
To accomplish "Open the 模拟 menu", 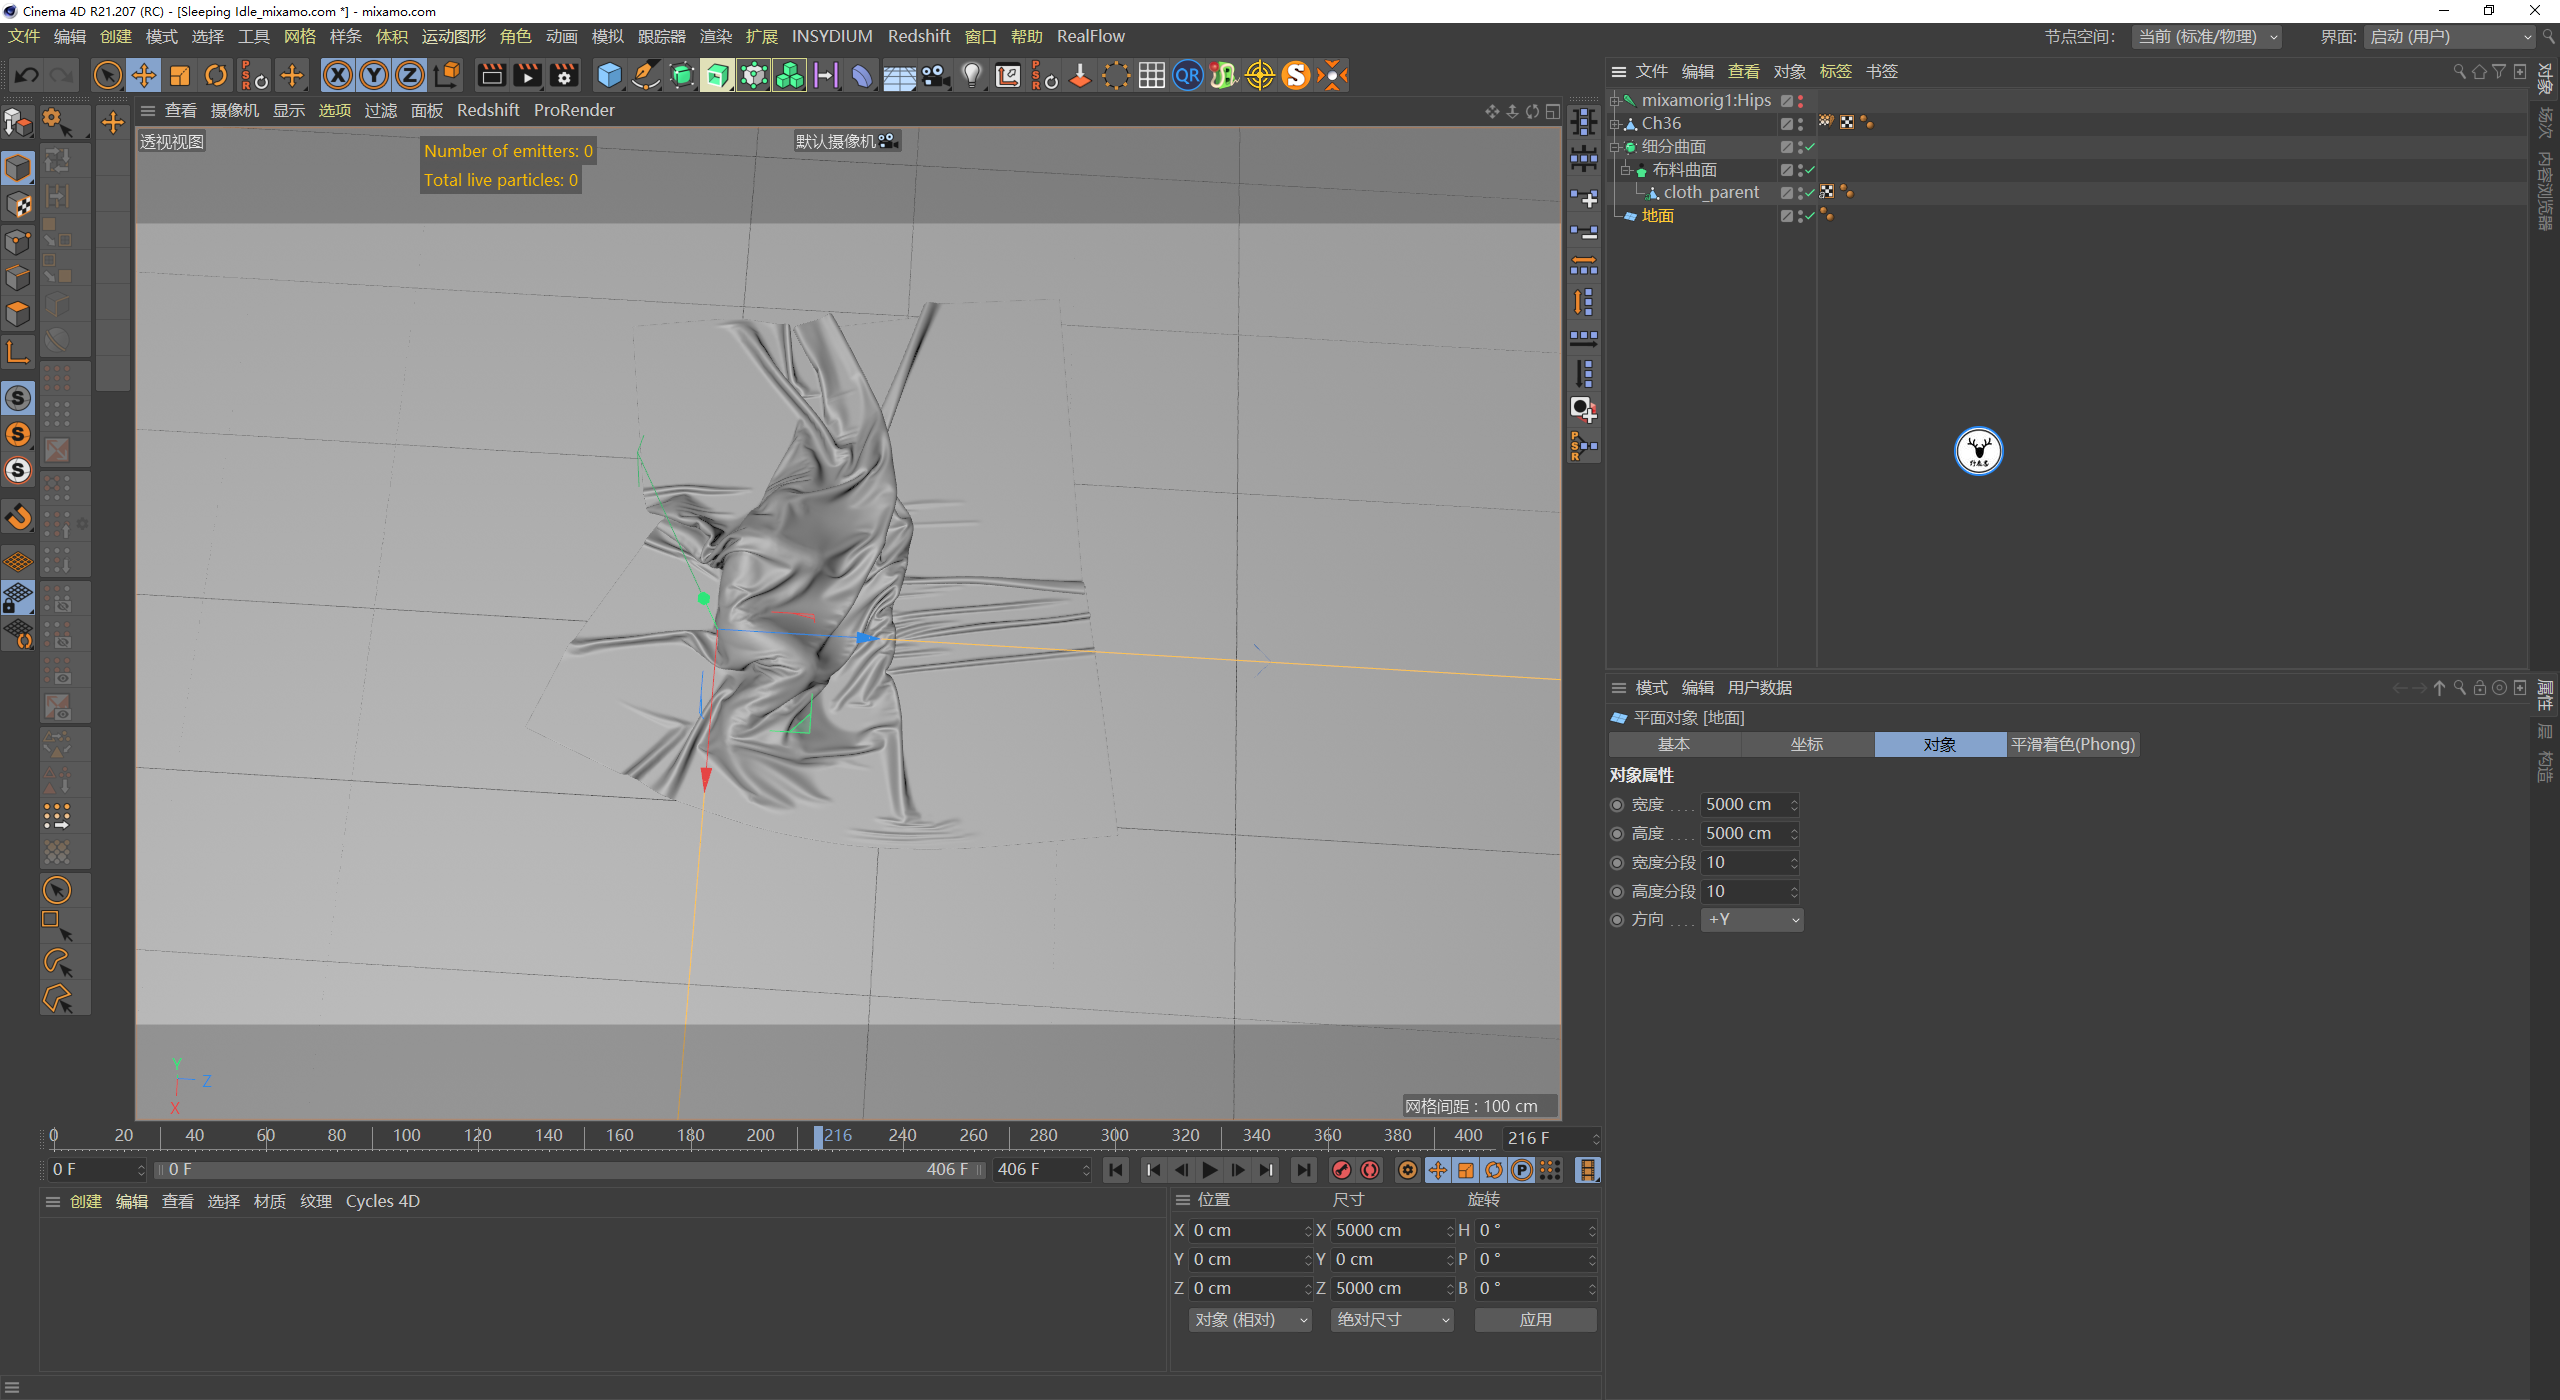I will [x=607, y=36].
